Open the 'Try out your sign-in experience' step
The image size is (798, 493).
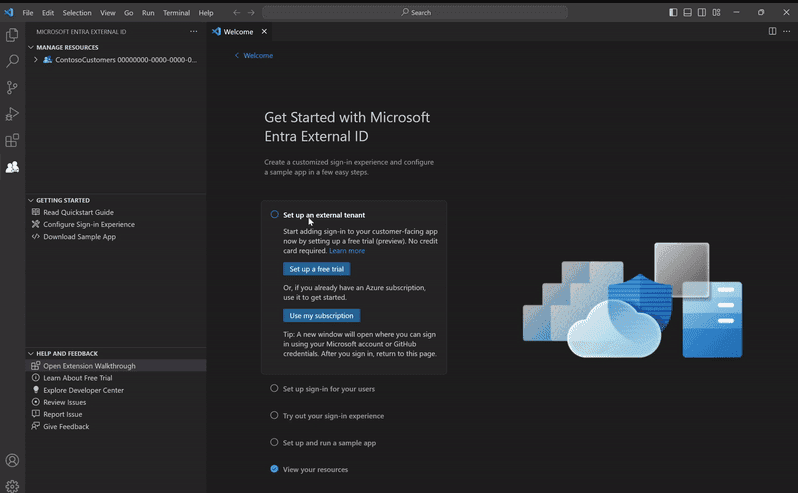pos(333,416)
